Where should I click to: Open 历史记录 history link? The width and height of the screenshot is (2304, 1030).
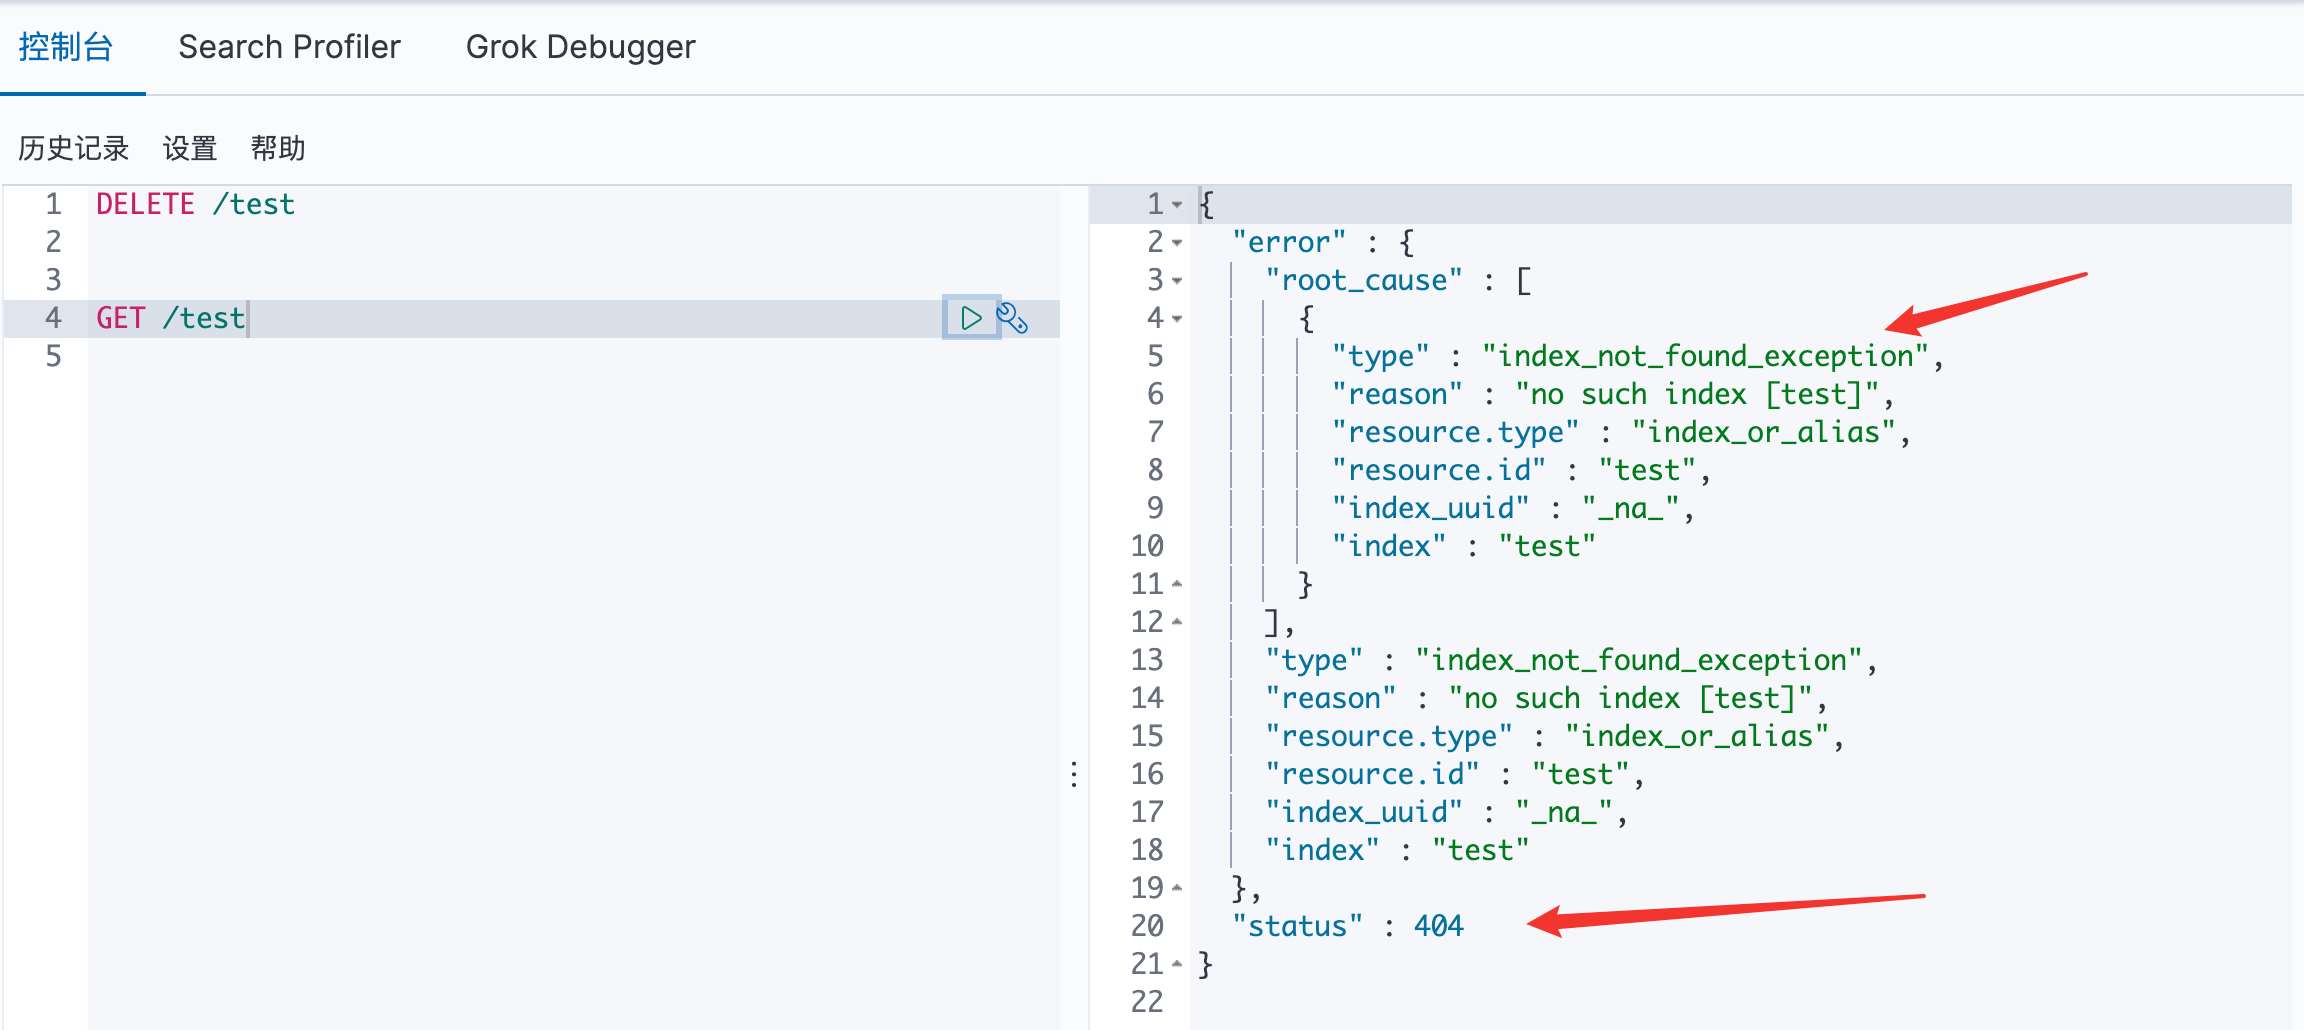click(x=73, y=149)
